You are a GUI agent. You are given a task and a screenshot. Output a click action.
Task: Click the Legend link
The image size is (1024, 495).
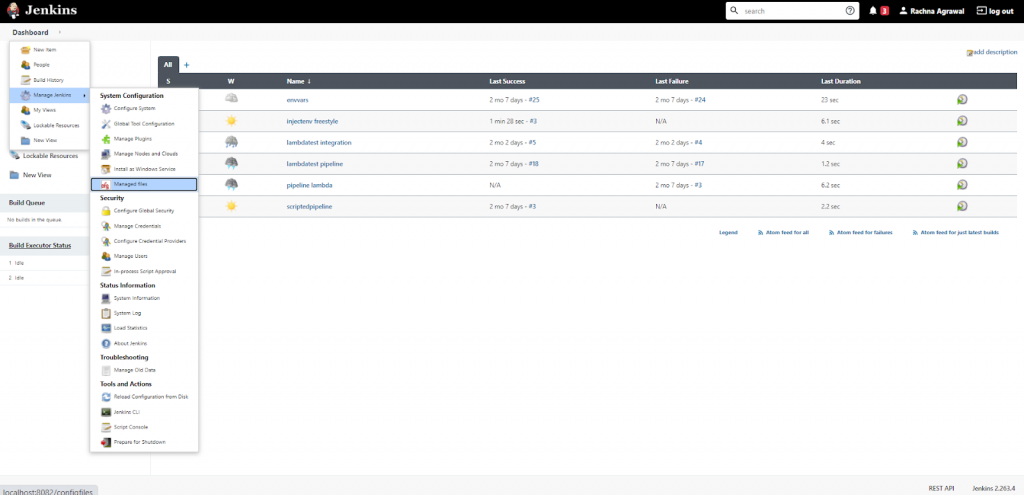(x=728, y=232)
